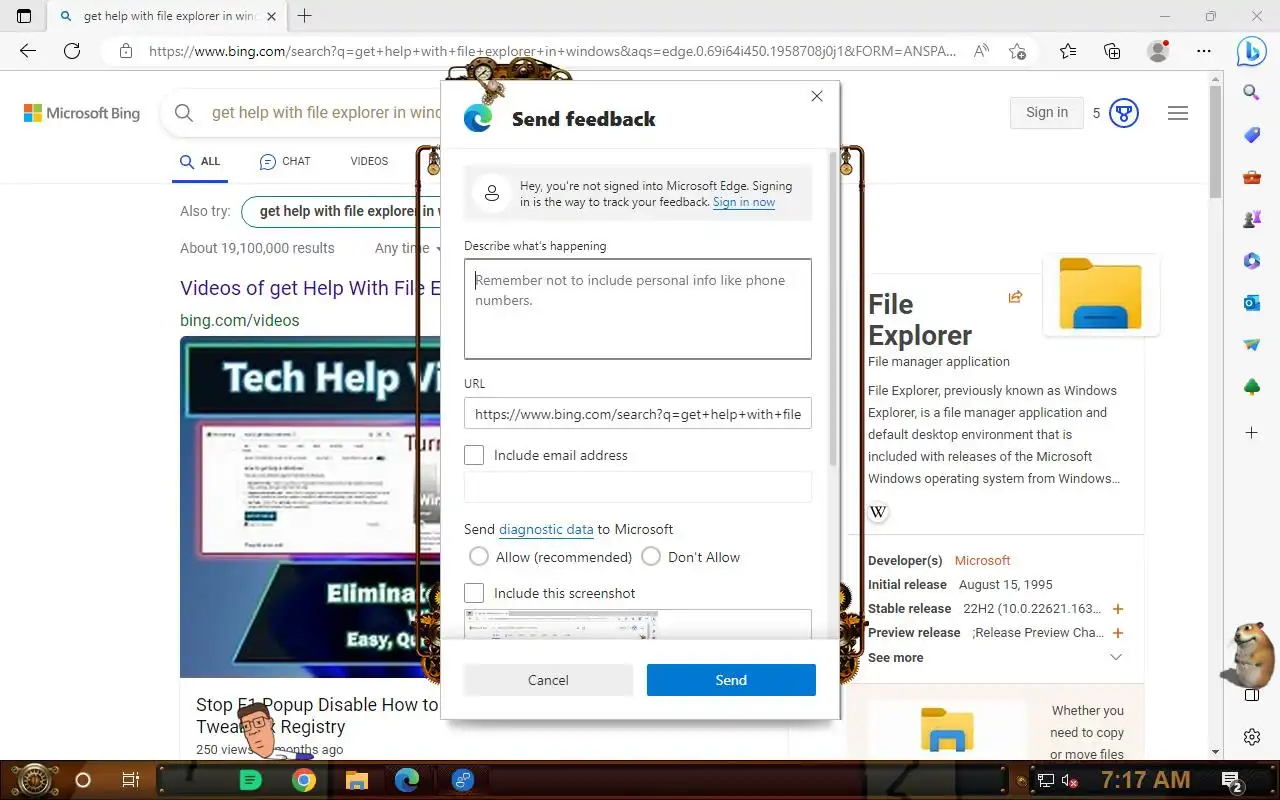This screenshot has width=1280, height=800.
Task: Open sidebar settings gear icon
Action: pyautogui.click(x=1251, y=737)
